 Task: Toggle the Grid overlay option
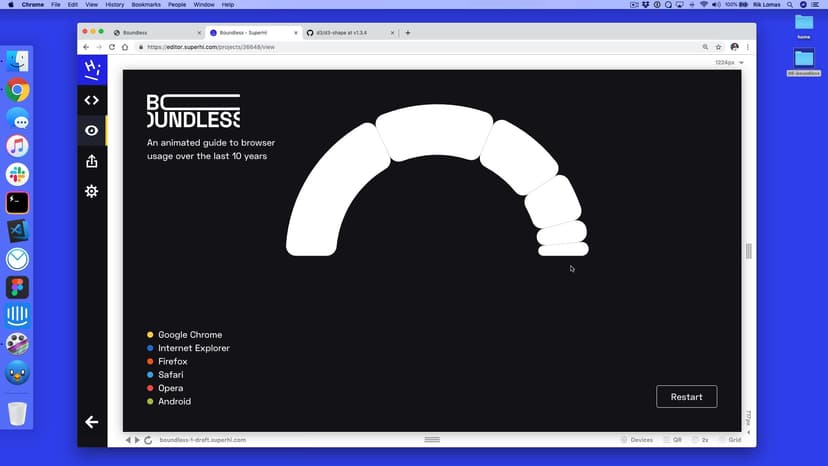click(x=729, y=440)
